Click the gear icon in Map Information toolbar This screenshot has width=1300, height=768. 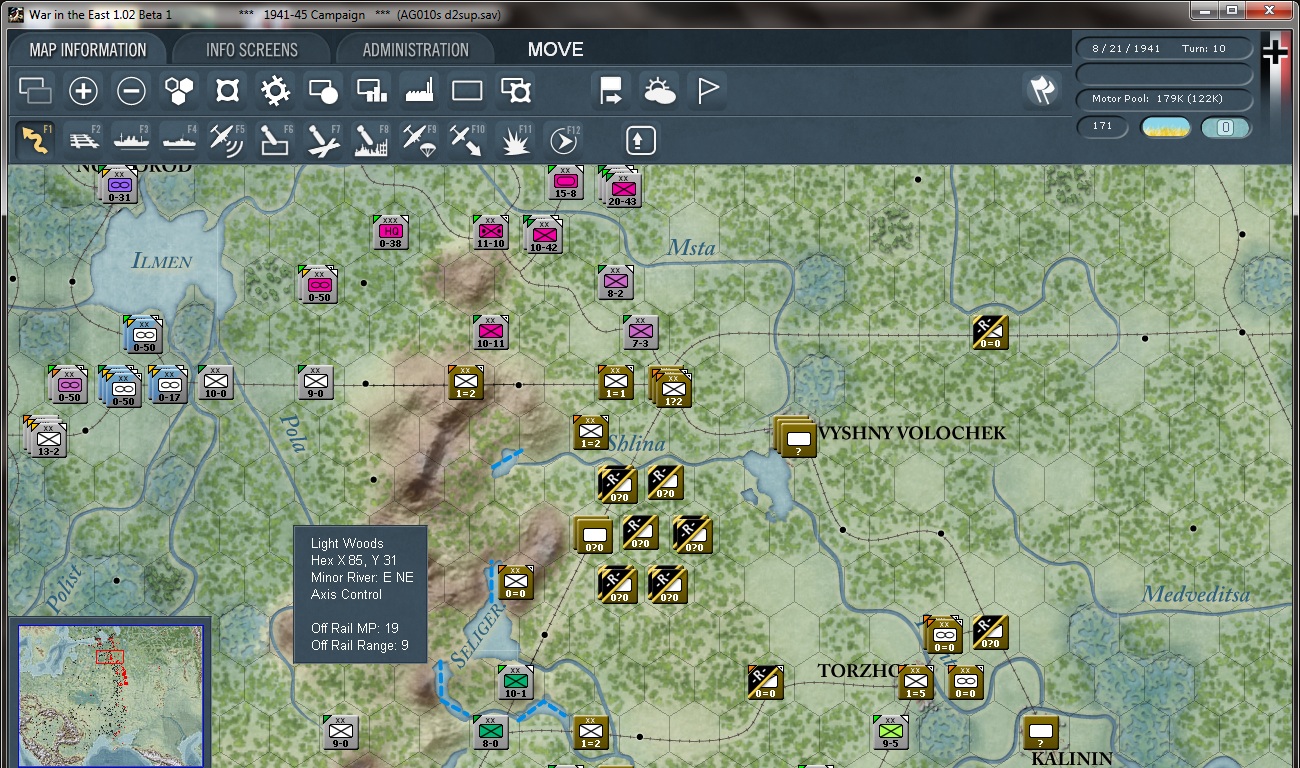coord(275,91)
